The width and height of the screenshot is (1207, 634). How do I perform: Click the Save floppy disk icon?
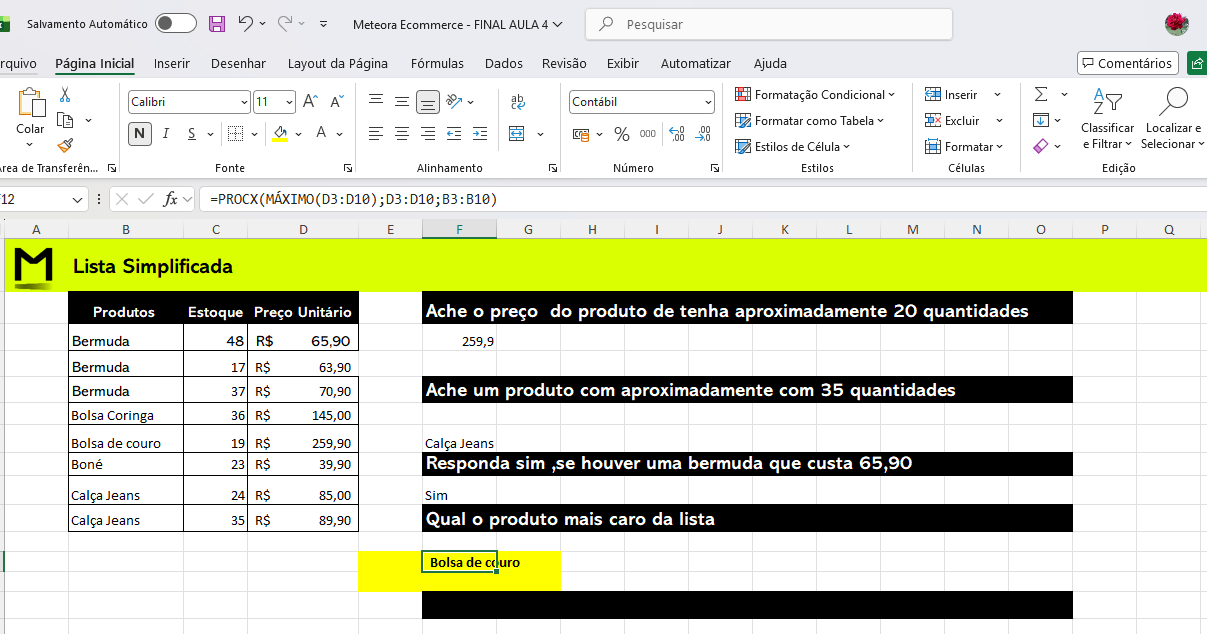coord(217,23)
